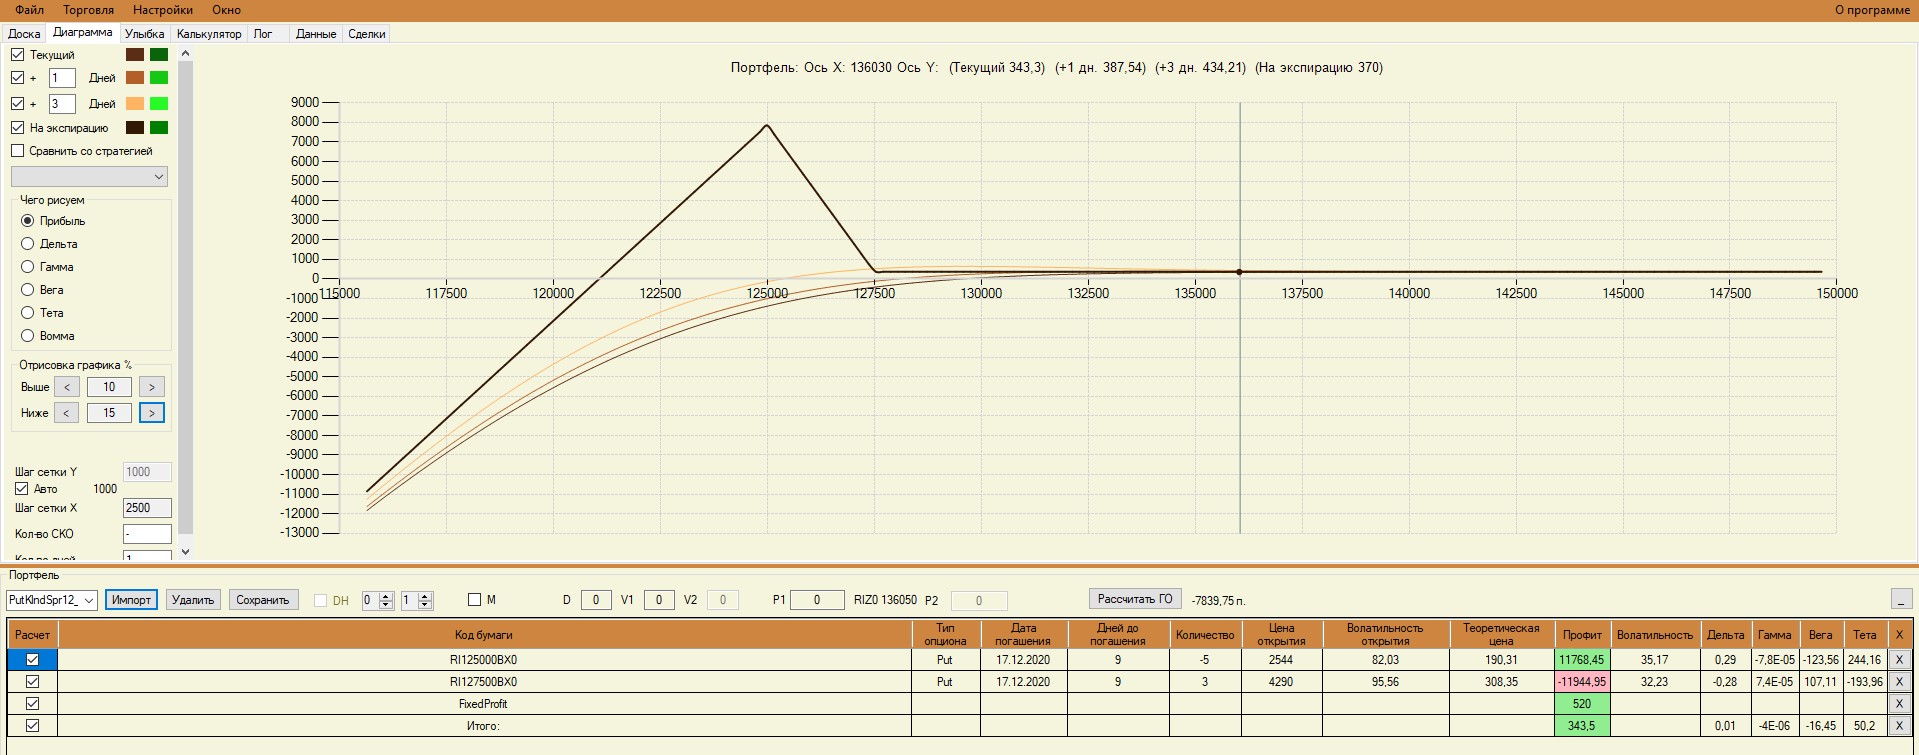Open the strategy comparison dropdown
This screenshot has width=1919, height=755.
pyautogui.click(x=89, y=177)
